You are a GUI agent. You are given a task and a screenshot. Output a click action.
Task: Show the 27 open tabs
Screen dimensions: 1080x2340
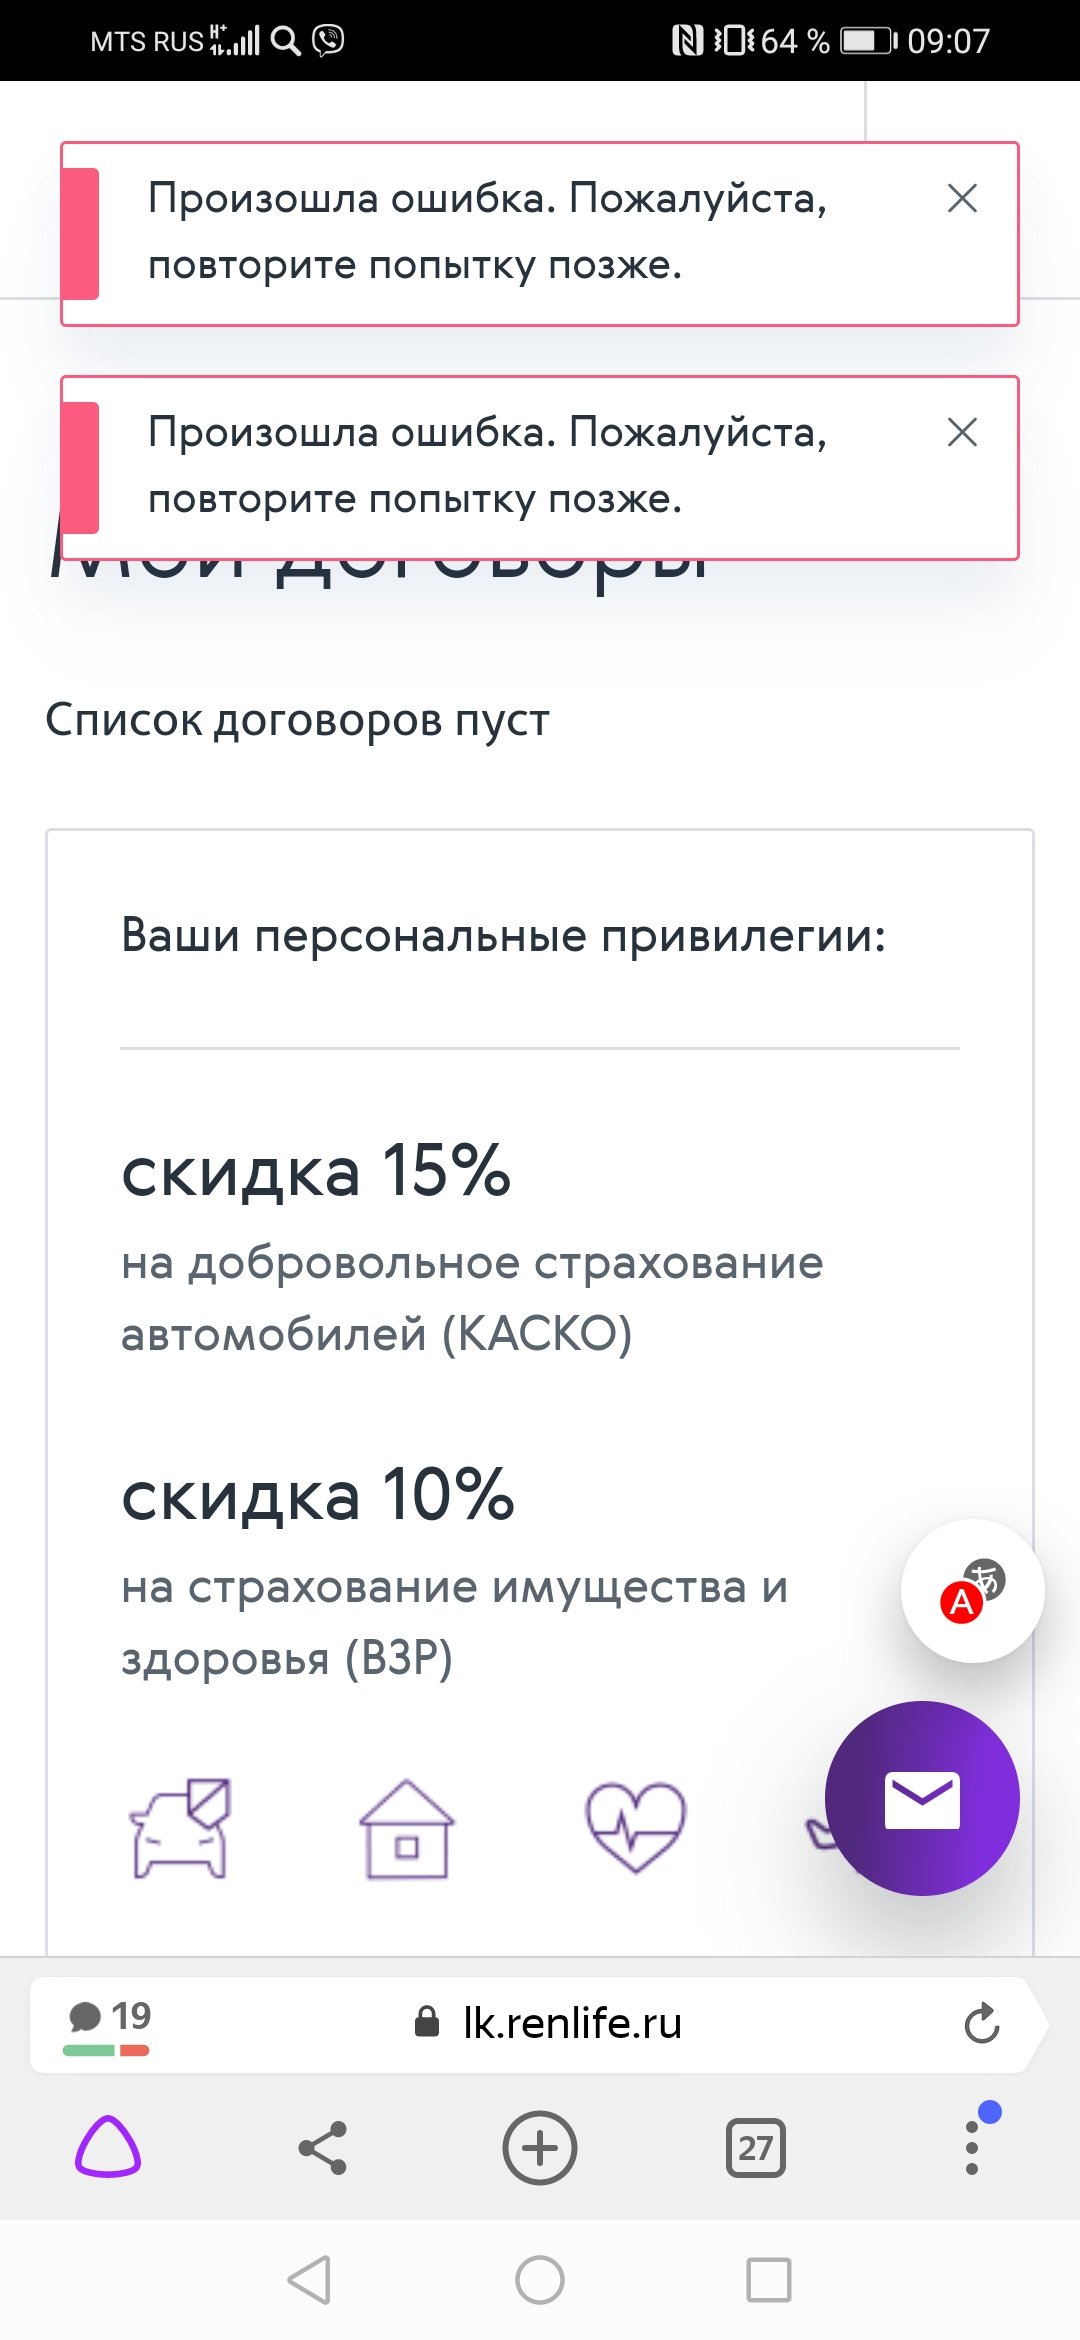(756, 2147)
